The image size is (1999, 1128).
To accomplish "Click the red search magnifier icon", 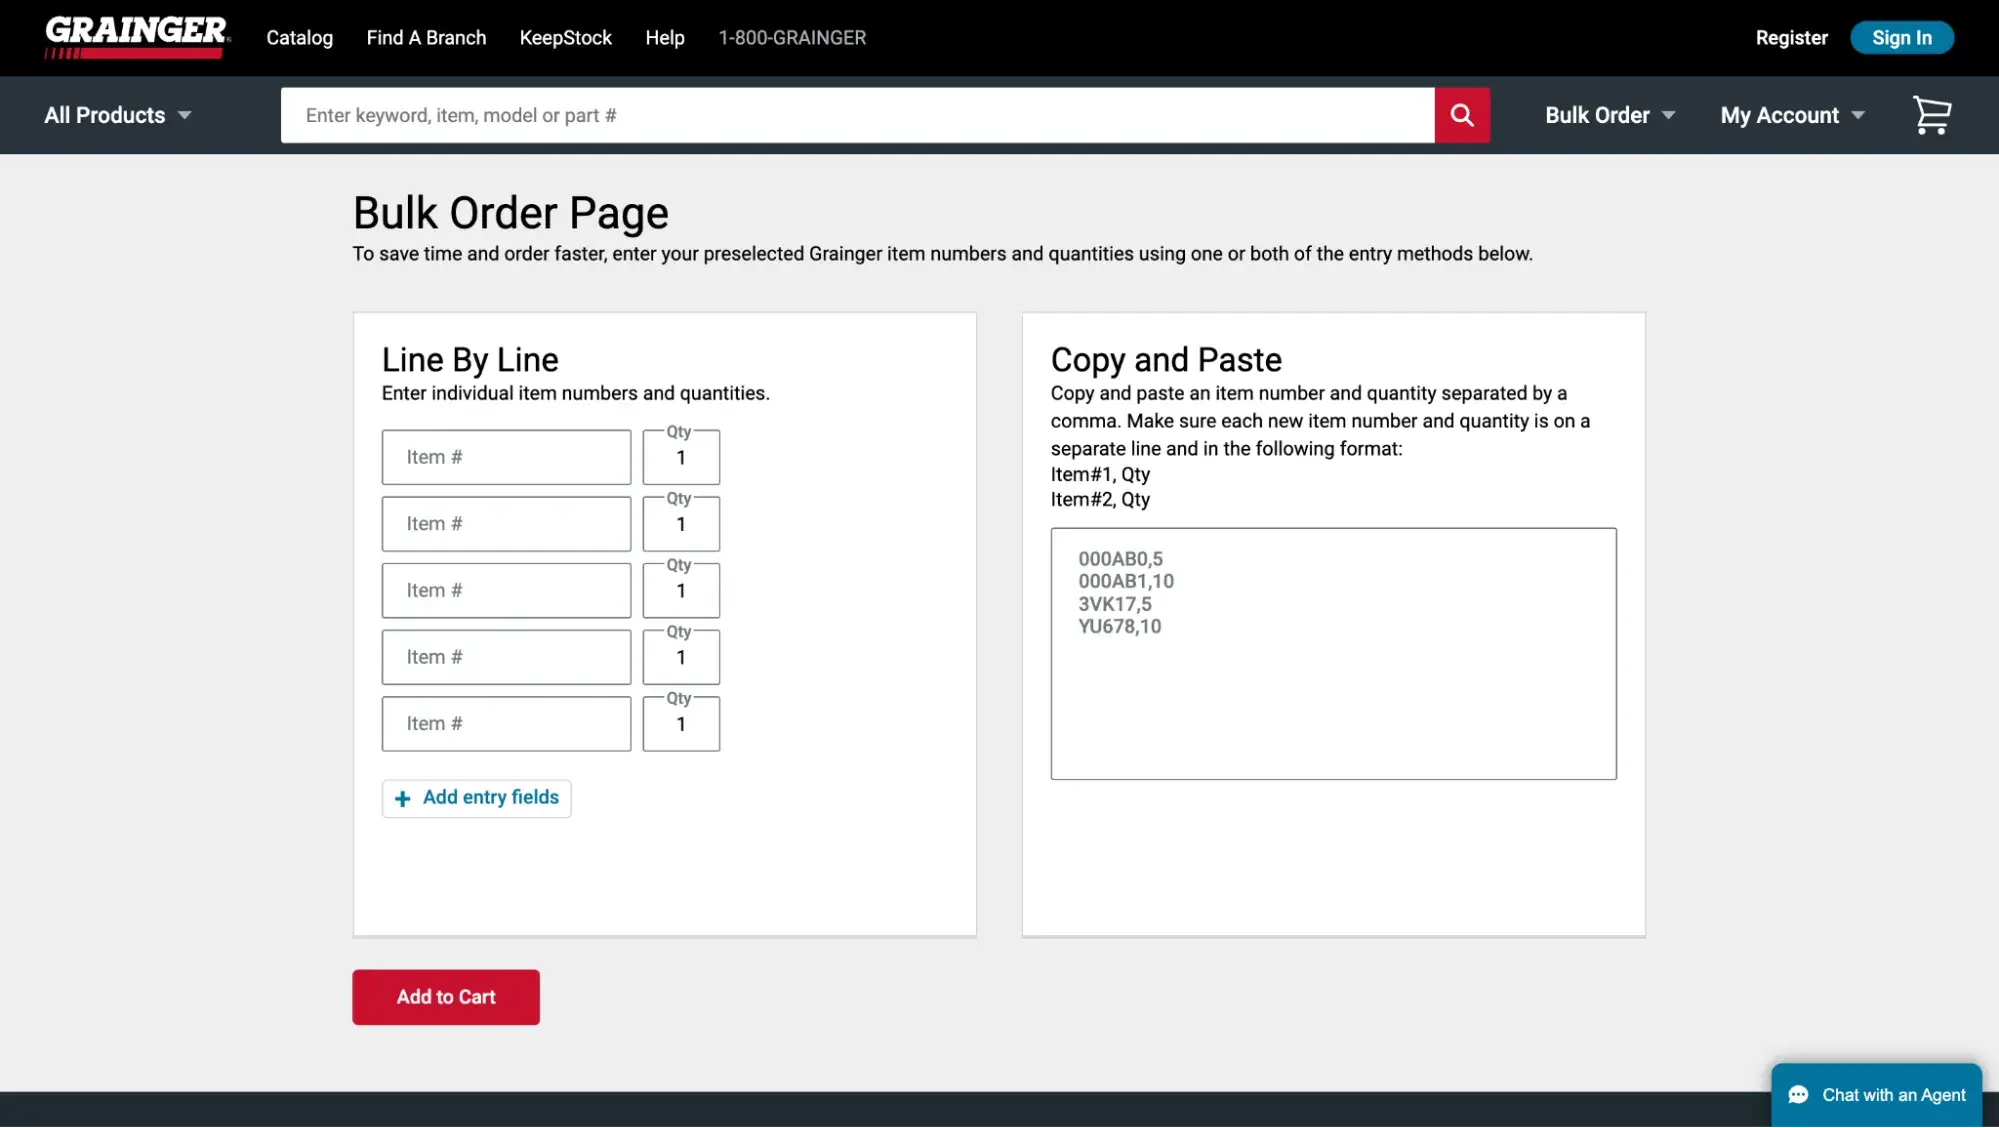I will (1461, 115).
